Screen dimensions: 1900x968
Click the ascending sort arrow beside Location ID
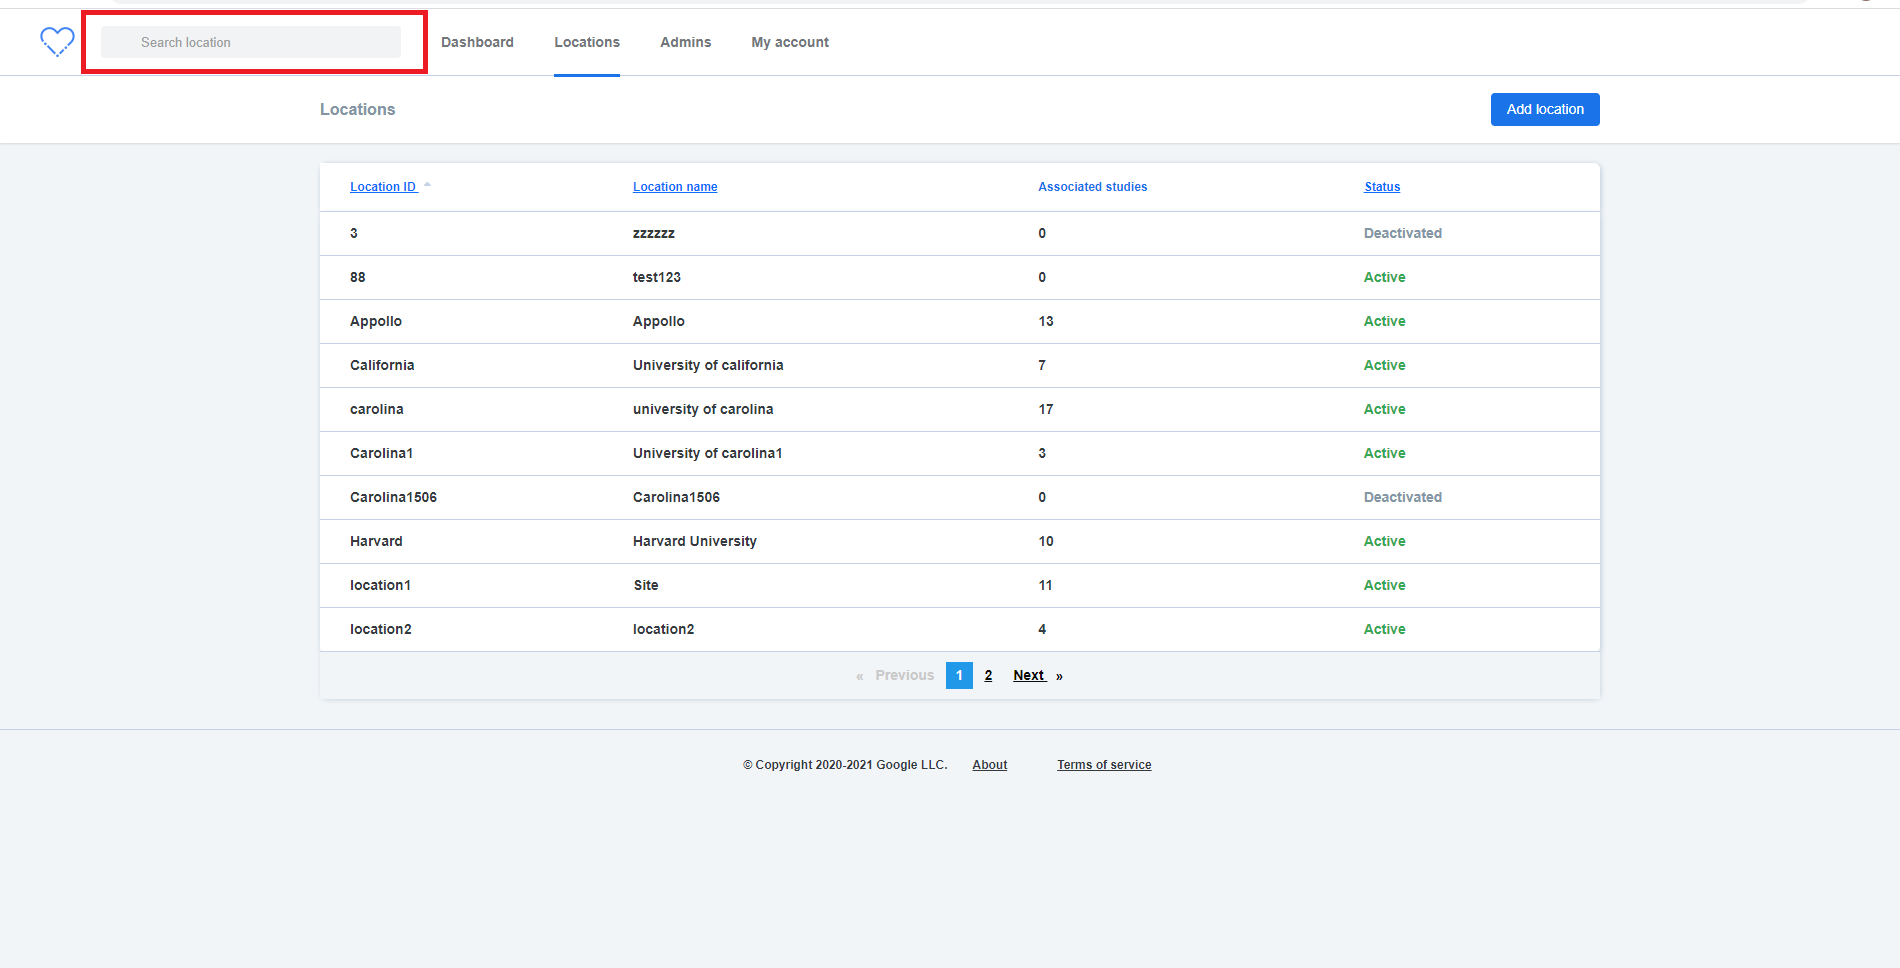click(427, 184)
